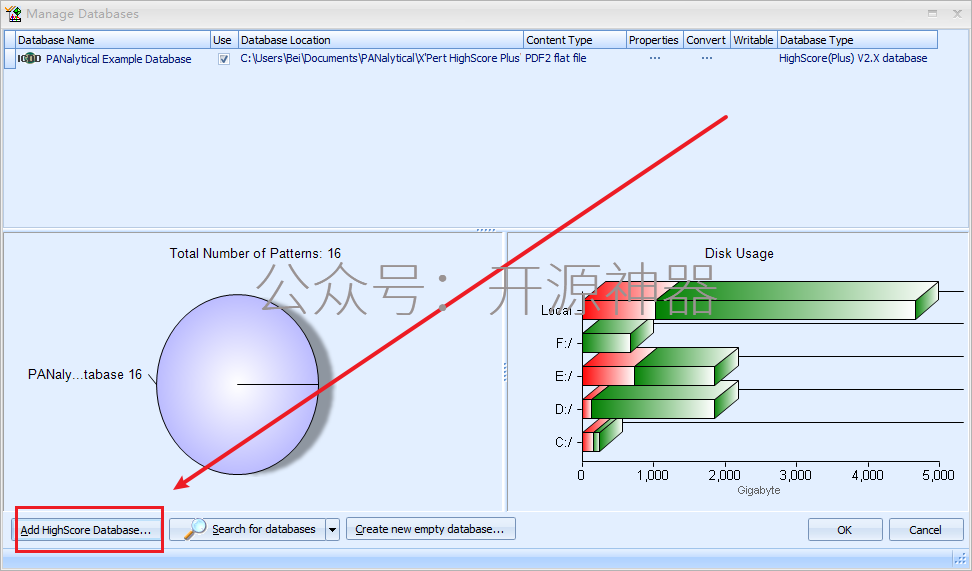Click the Writable column header

pyautogui.click(x=754, y=40)
